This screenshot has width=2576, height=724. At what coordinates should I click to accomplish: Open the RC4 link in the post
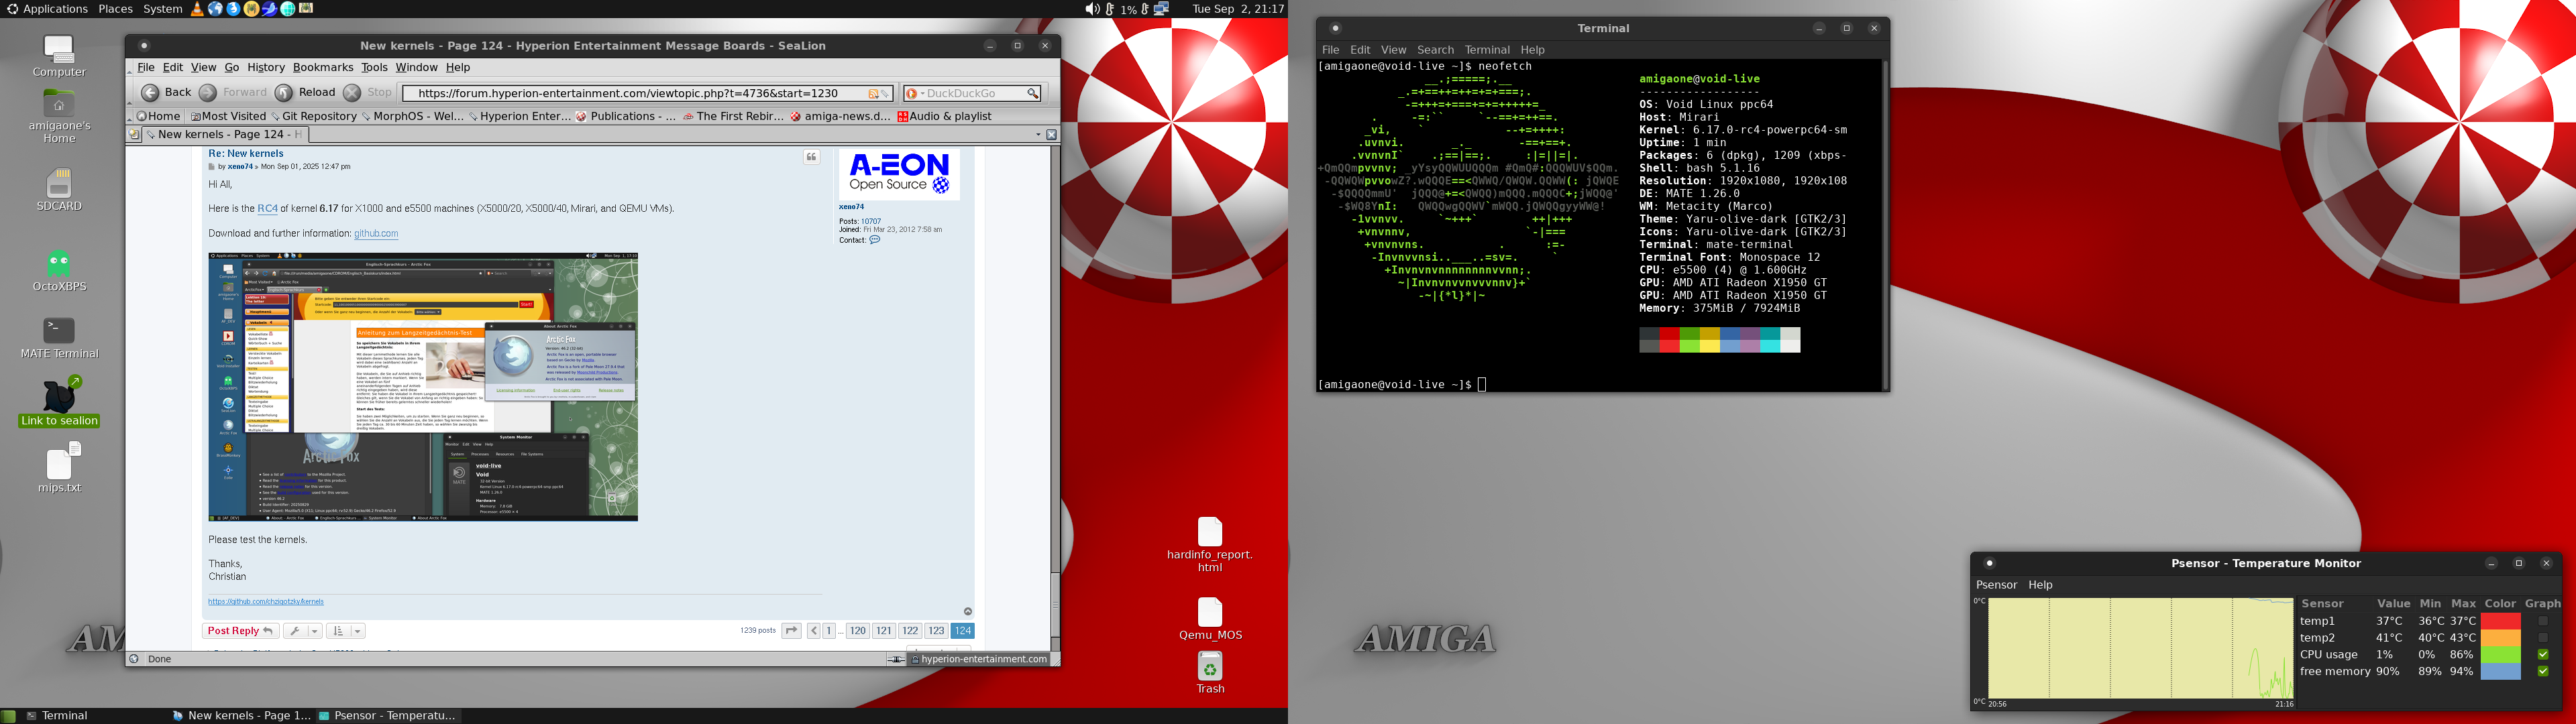[267, 209]
